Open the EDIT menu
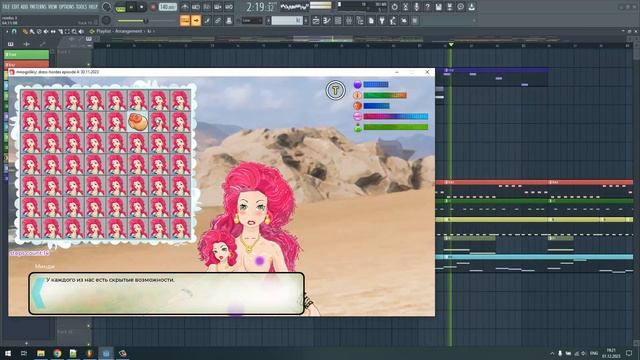Viewport: 640px width, 360px height. coord(15,7)
